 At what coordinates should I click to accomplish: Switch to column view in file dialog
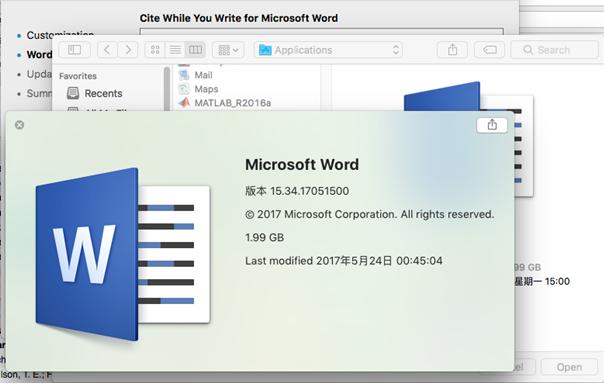(x=195, y=50)
